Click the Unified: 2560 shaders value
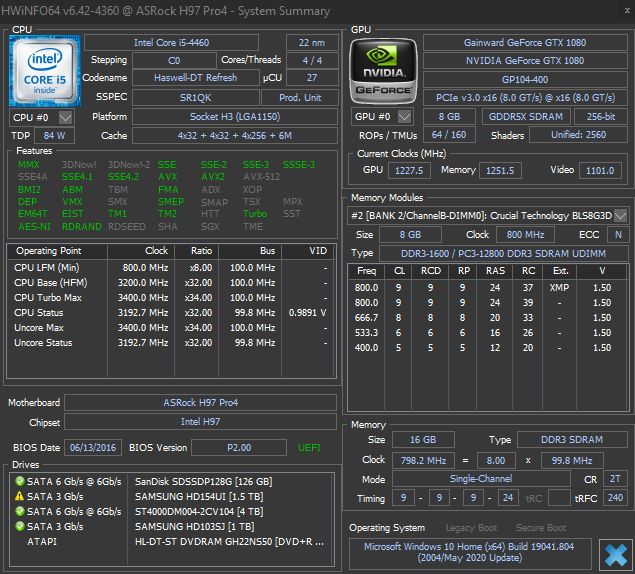 click(x=578, y=135)
